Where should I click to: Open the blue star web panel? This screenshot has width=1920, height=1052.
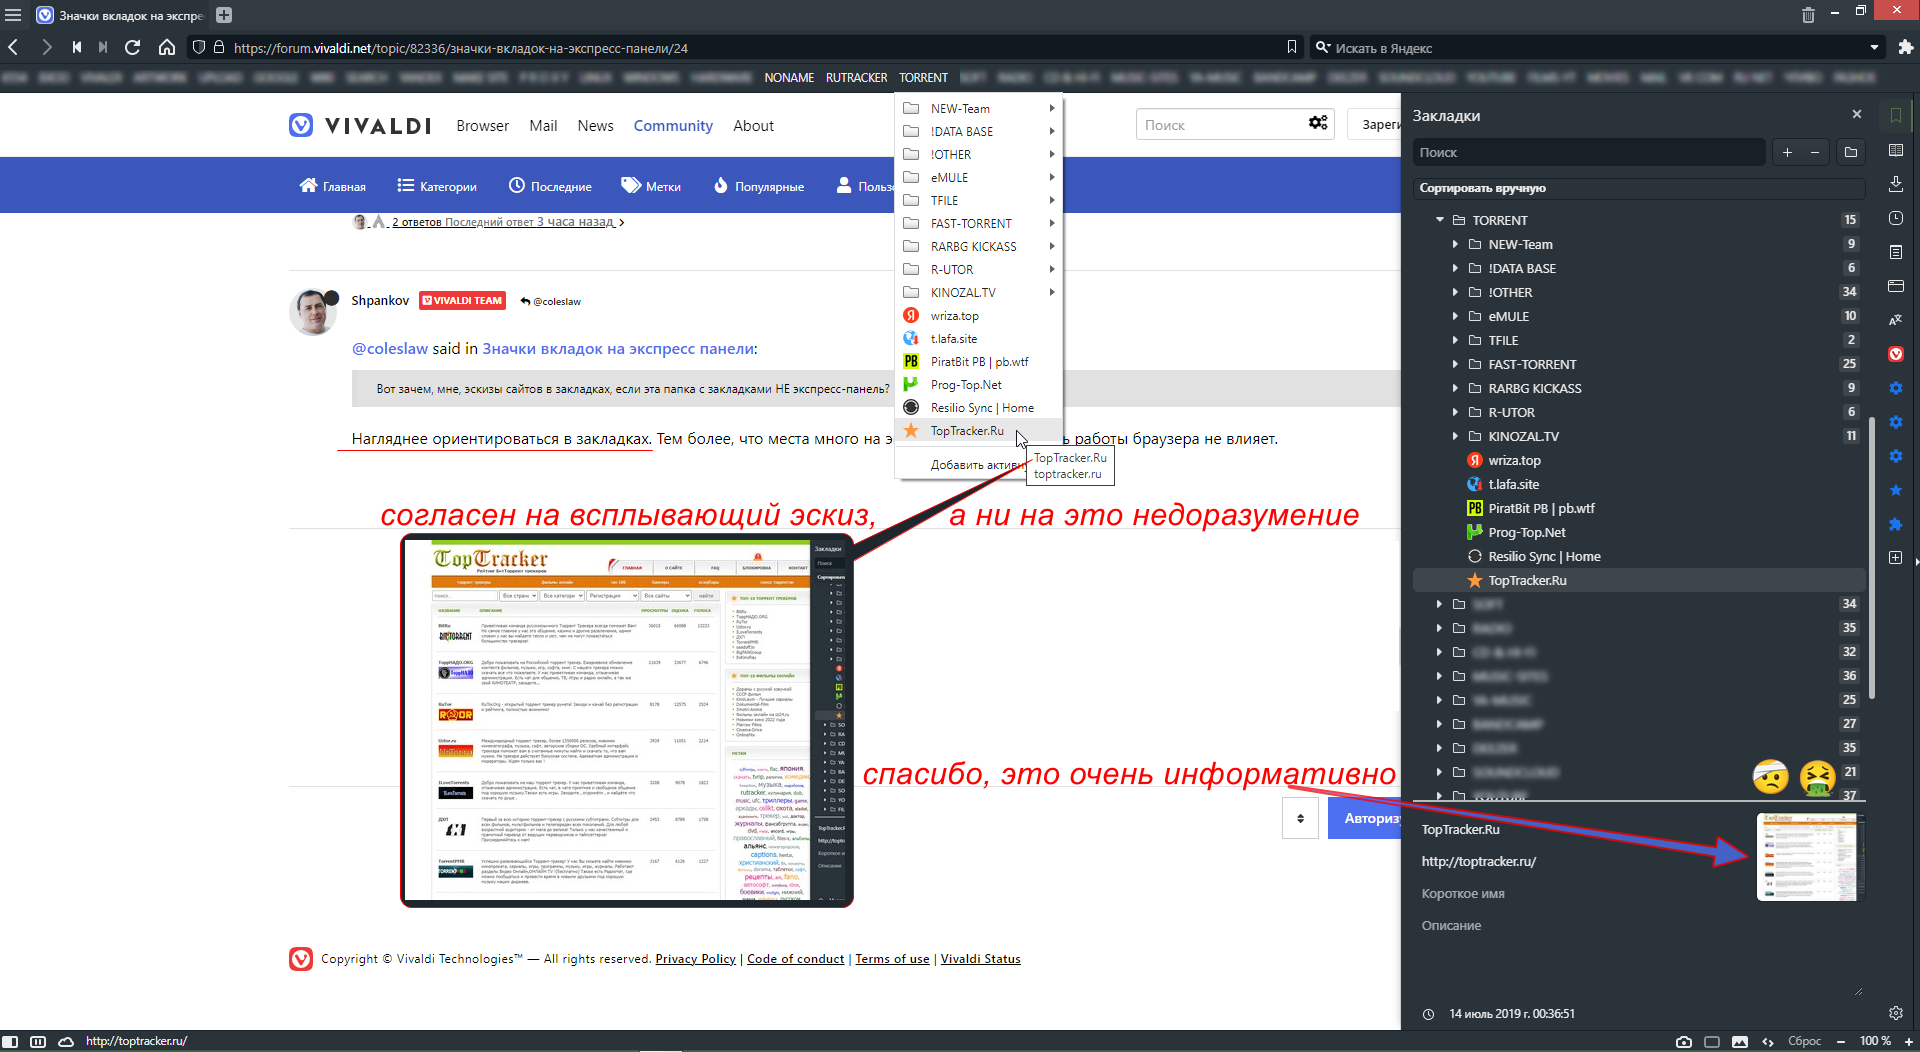[1895, 490]
